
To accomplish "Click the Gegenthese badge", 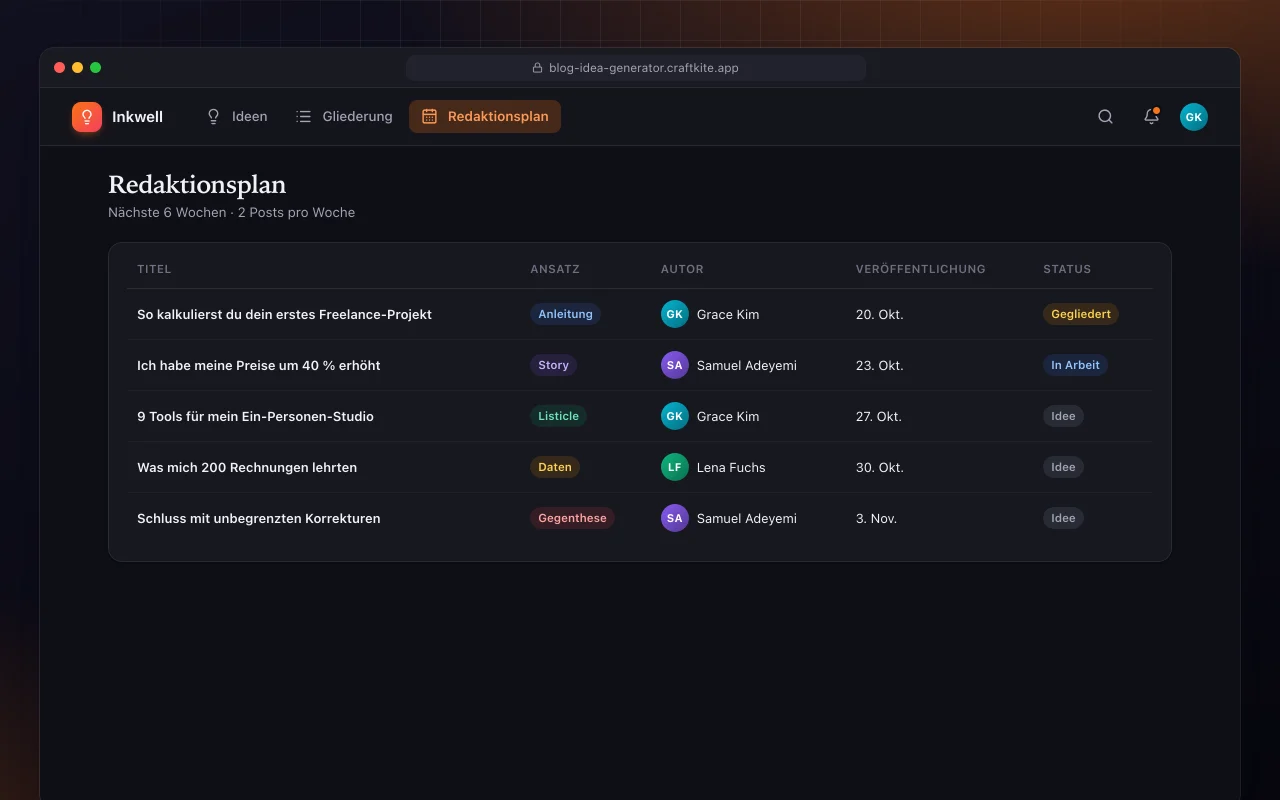I will coord(572,518).
